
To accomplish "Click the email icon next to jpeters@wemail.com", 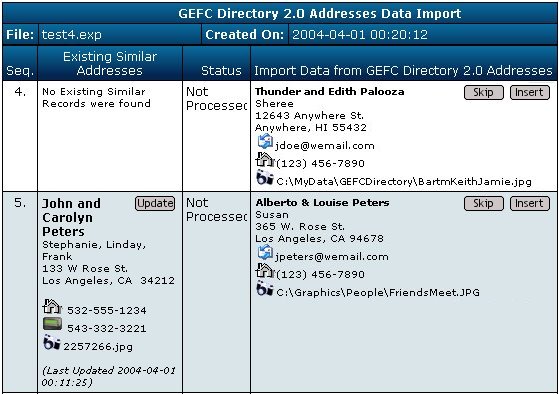I will point(265,253).
